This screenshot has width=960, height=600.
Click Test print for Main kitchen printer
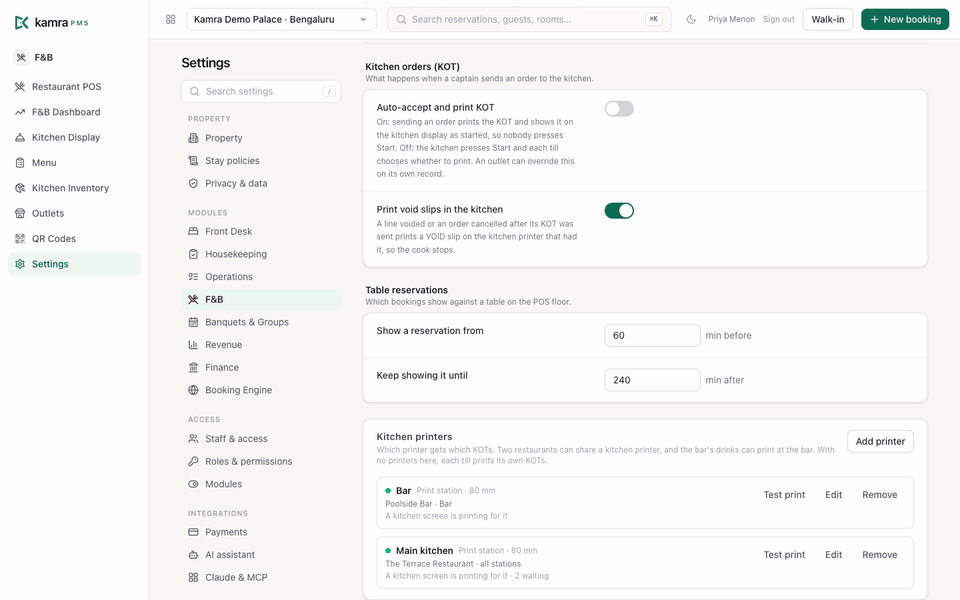coord(784,555)
